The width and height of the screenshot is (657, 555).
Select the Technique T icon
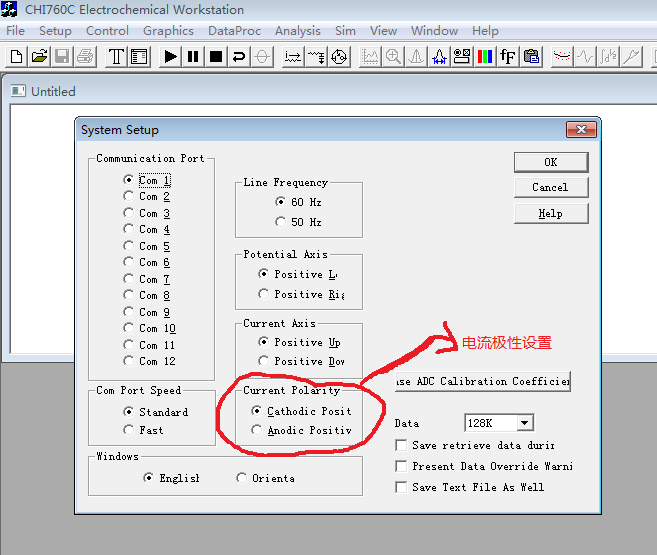(116, 56)
